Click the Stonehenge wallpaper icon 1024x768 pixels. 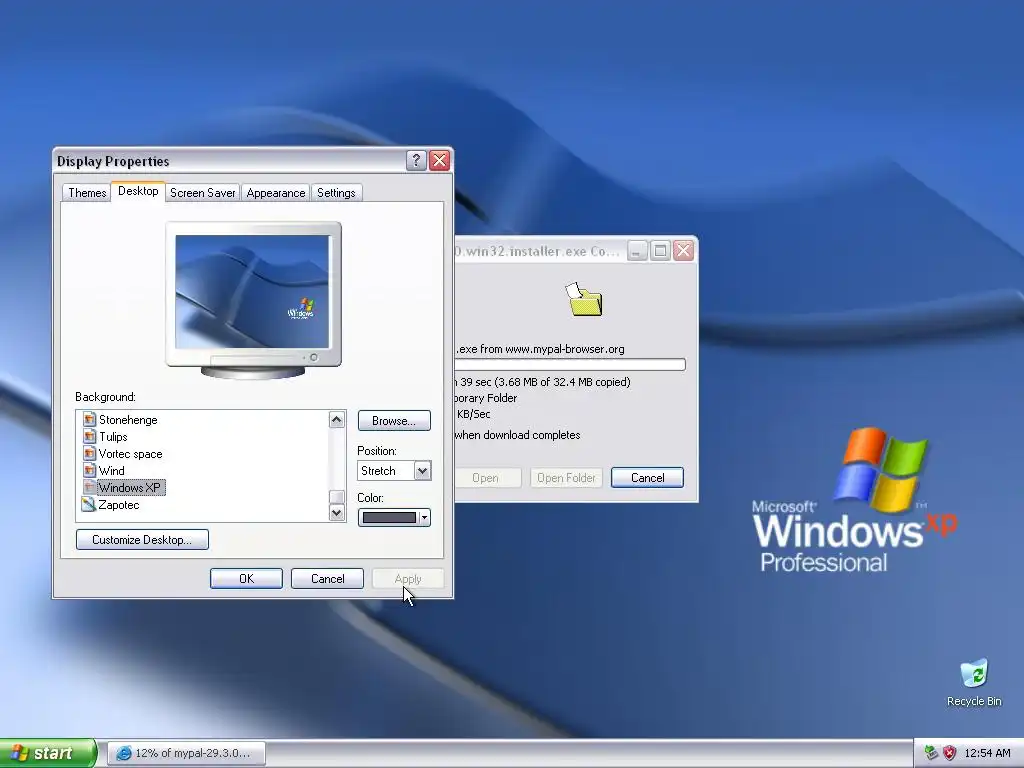point(89,420)
